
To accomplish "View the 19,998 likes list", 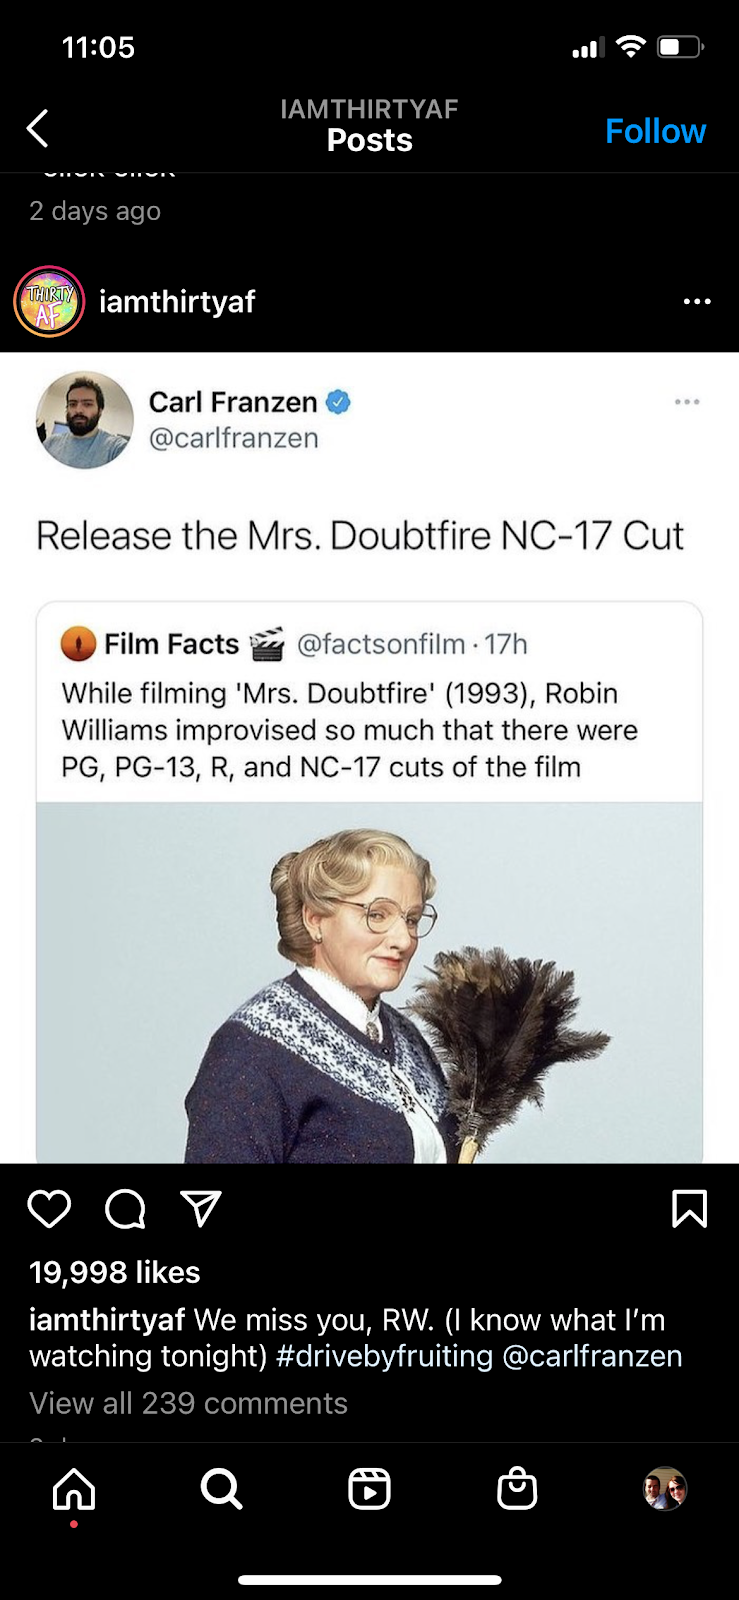I will click(115, 1272).
